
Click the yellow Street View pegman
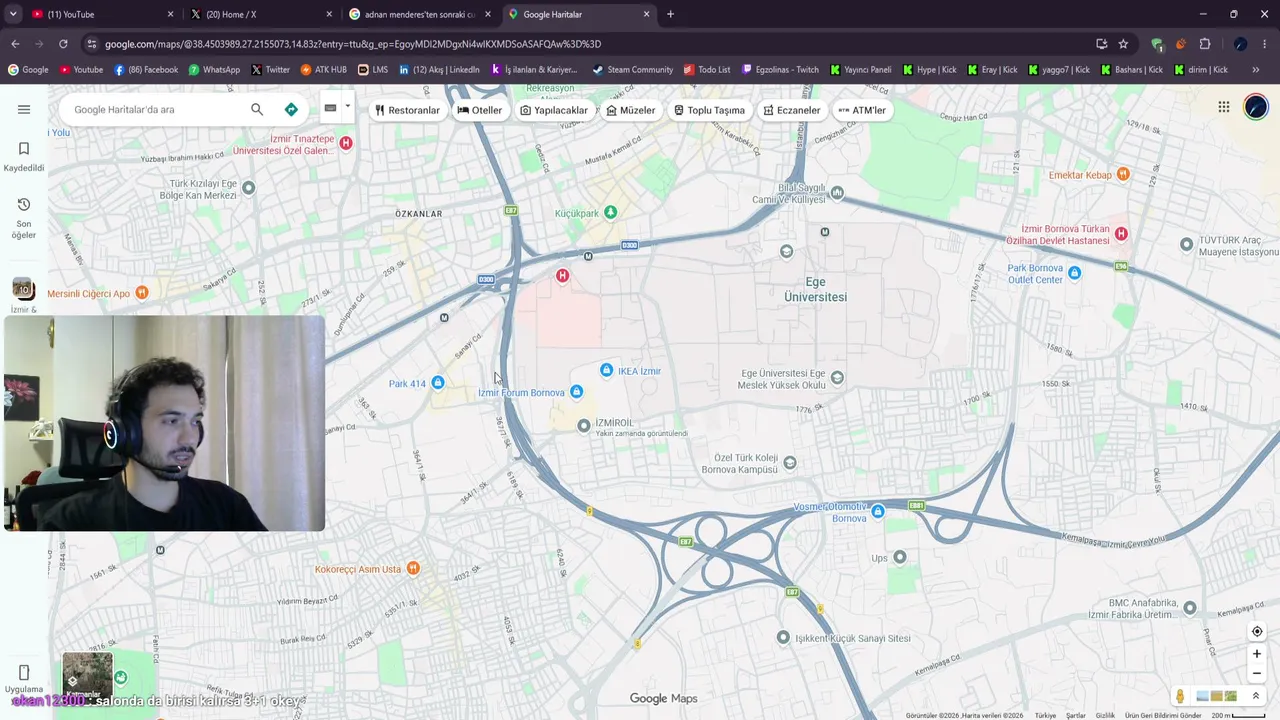coord(1180,696)
